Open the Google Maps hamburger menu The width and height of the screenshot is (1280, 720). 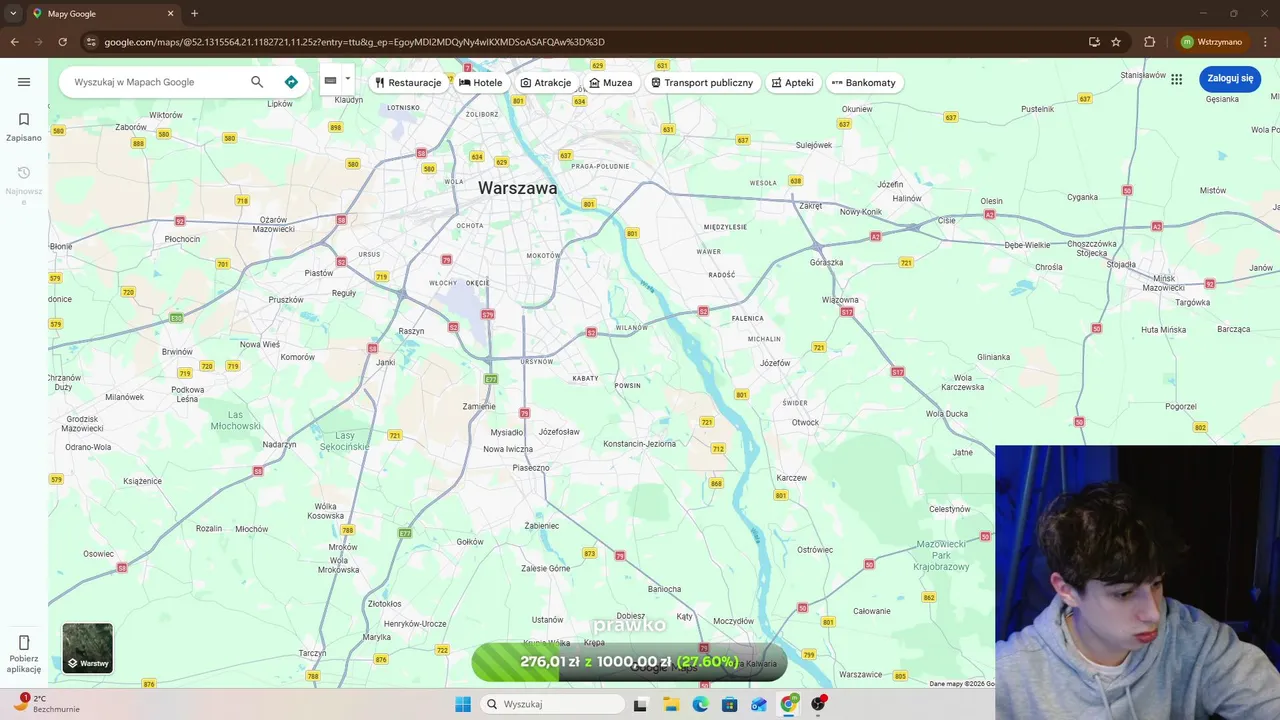[24, 82]
